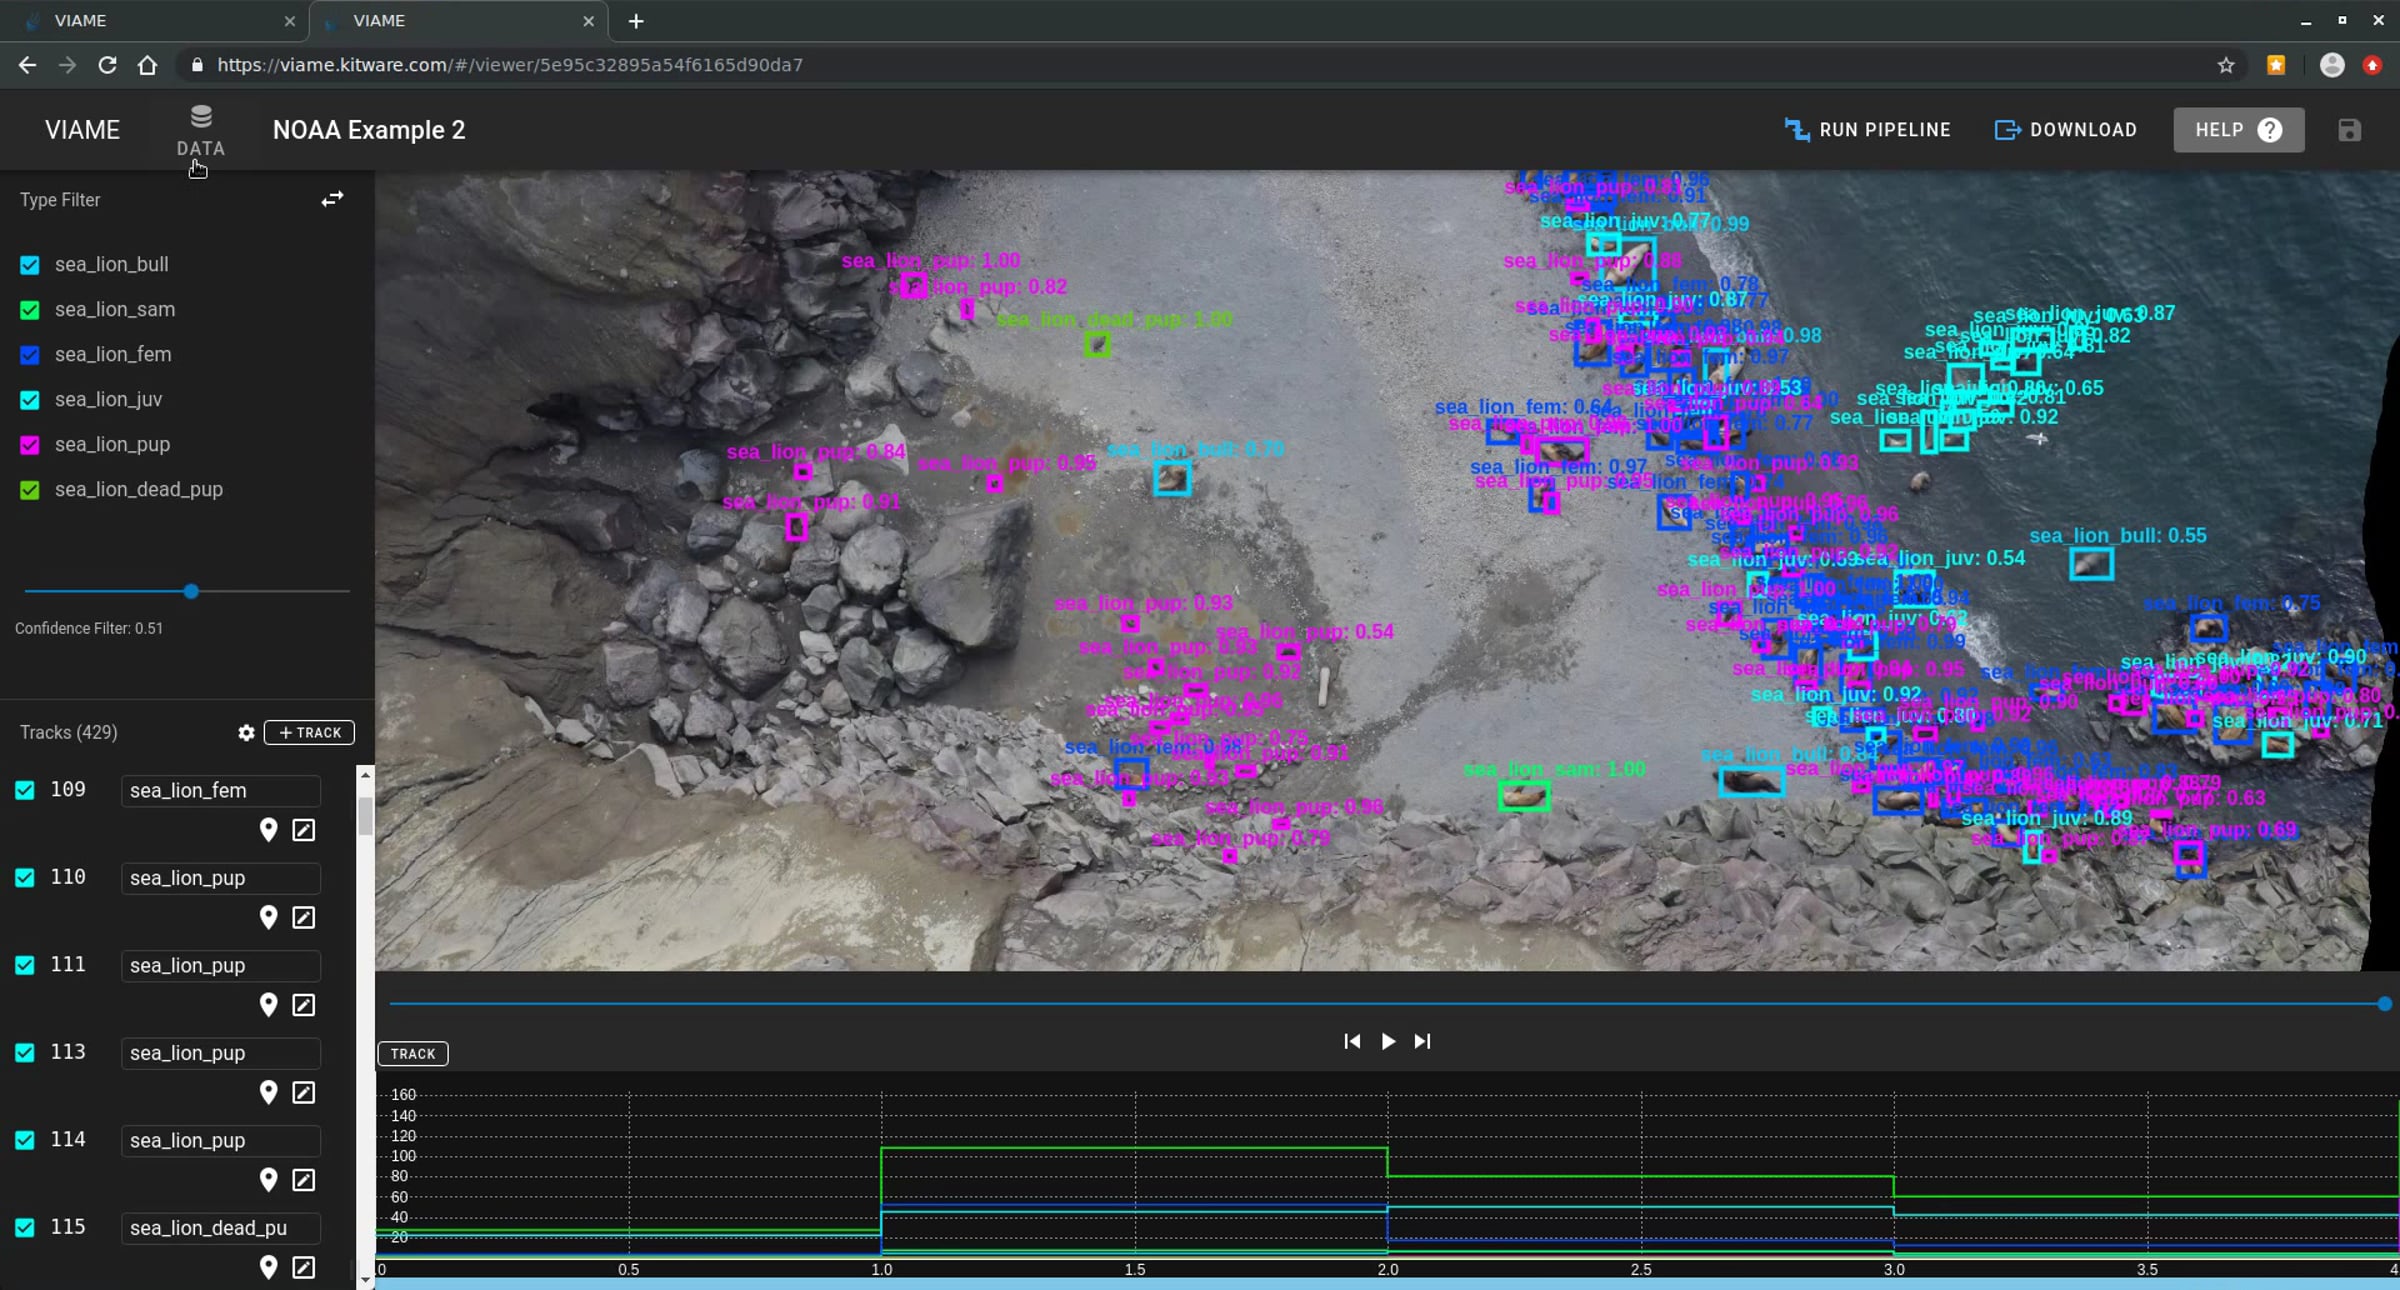Viewport: 2400px width, 1290px height.
Task: Click the Confidence Filter slider handle
Action: tap(191, 592)
